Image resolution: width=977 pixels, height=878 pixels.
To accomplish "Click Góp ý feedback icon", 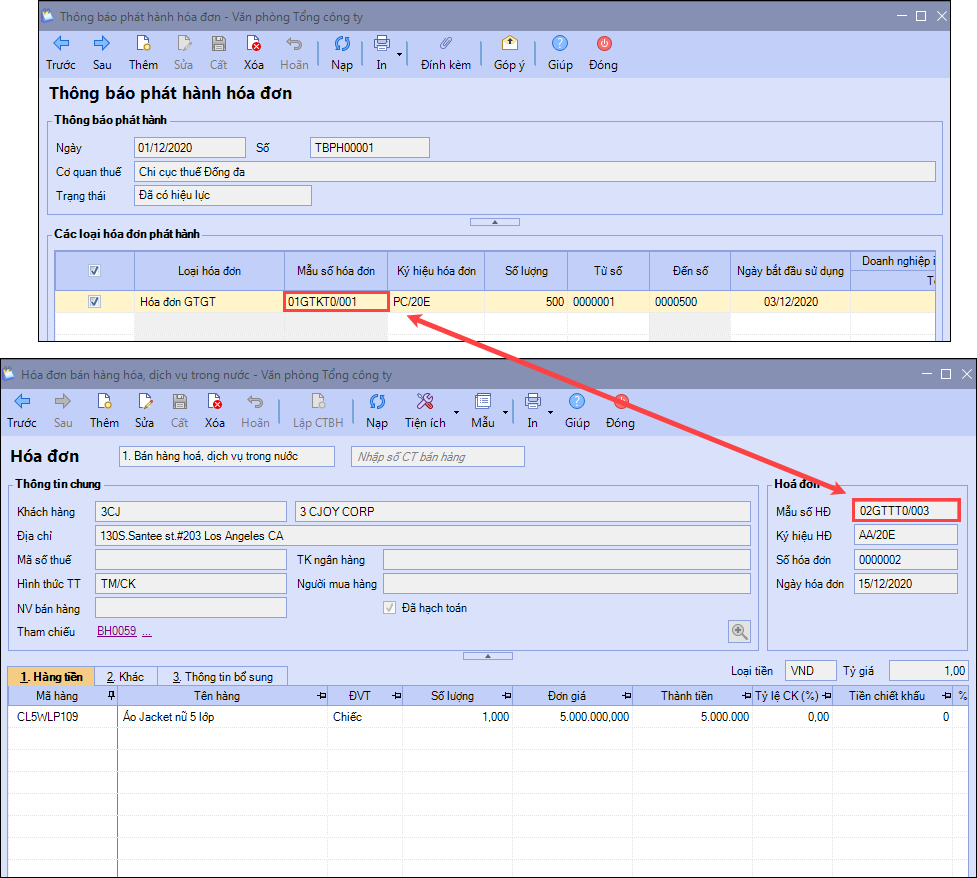I will tap(509, 44).
